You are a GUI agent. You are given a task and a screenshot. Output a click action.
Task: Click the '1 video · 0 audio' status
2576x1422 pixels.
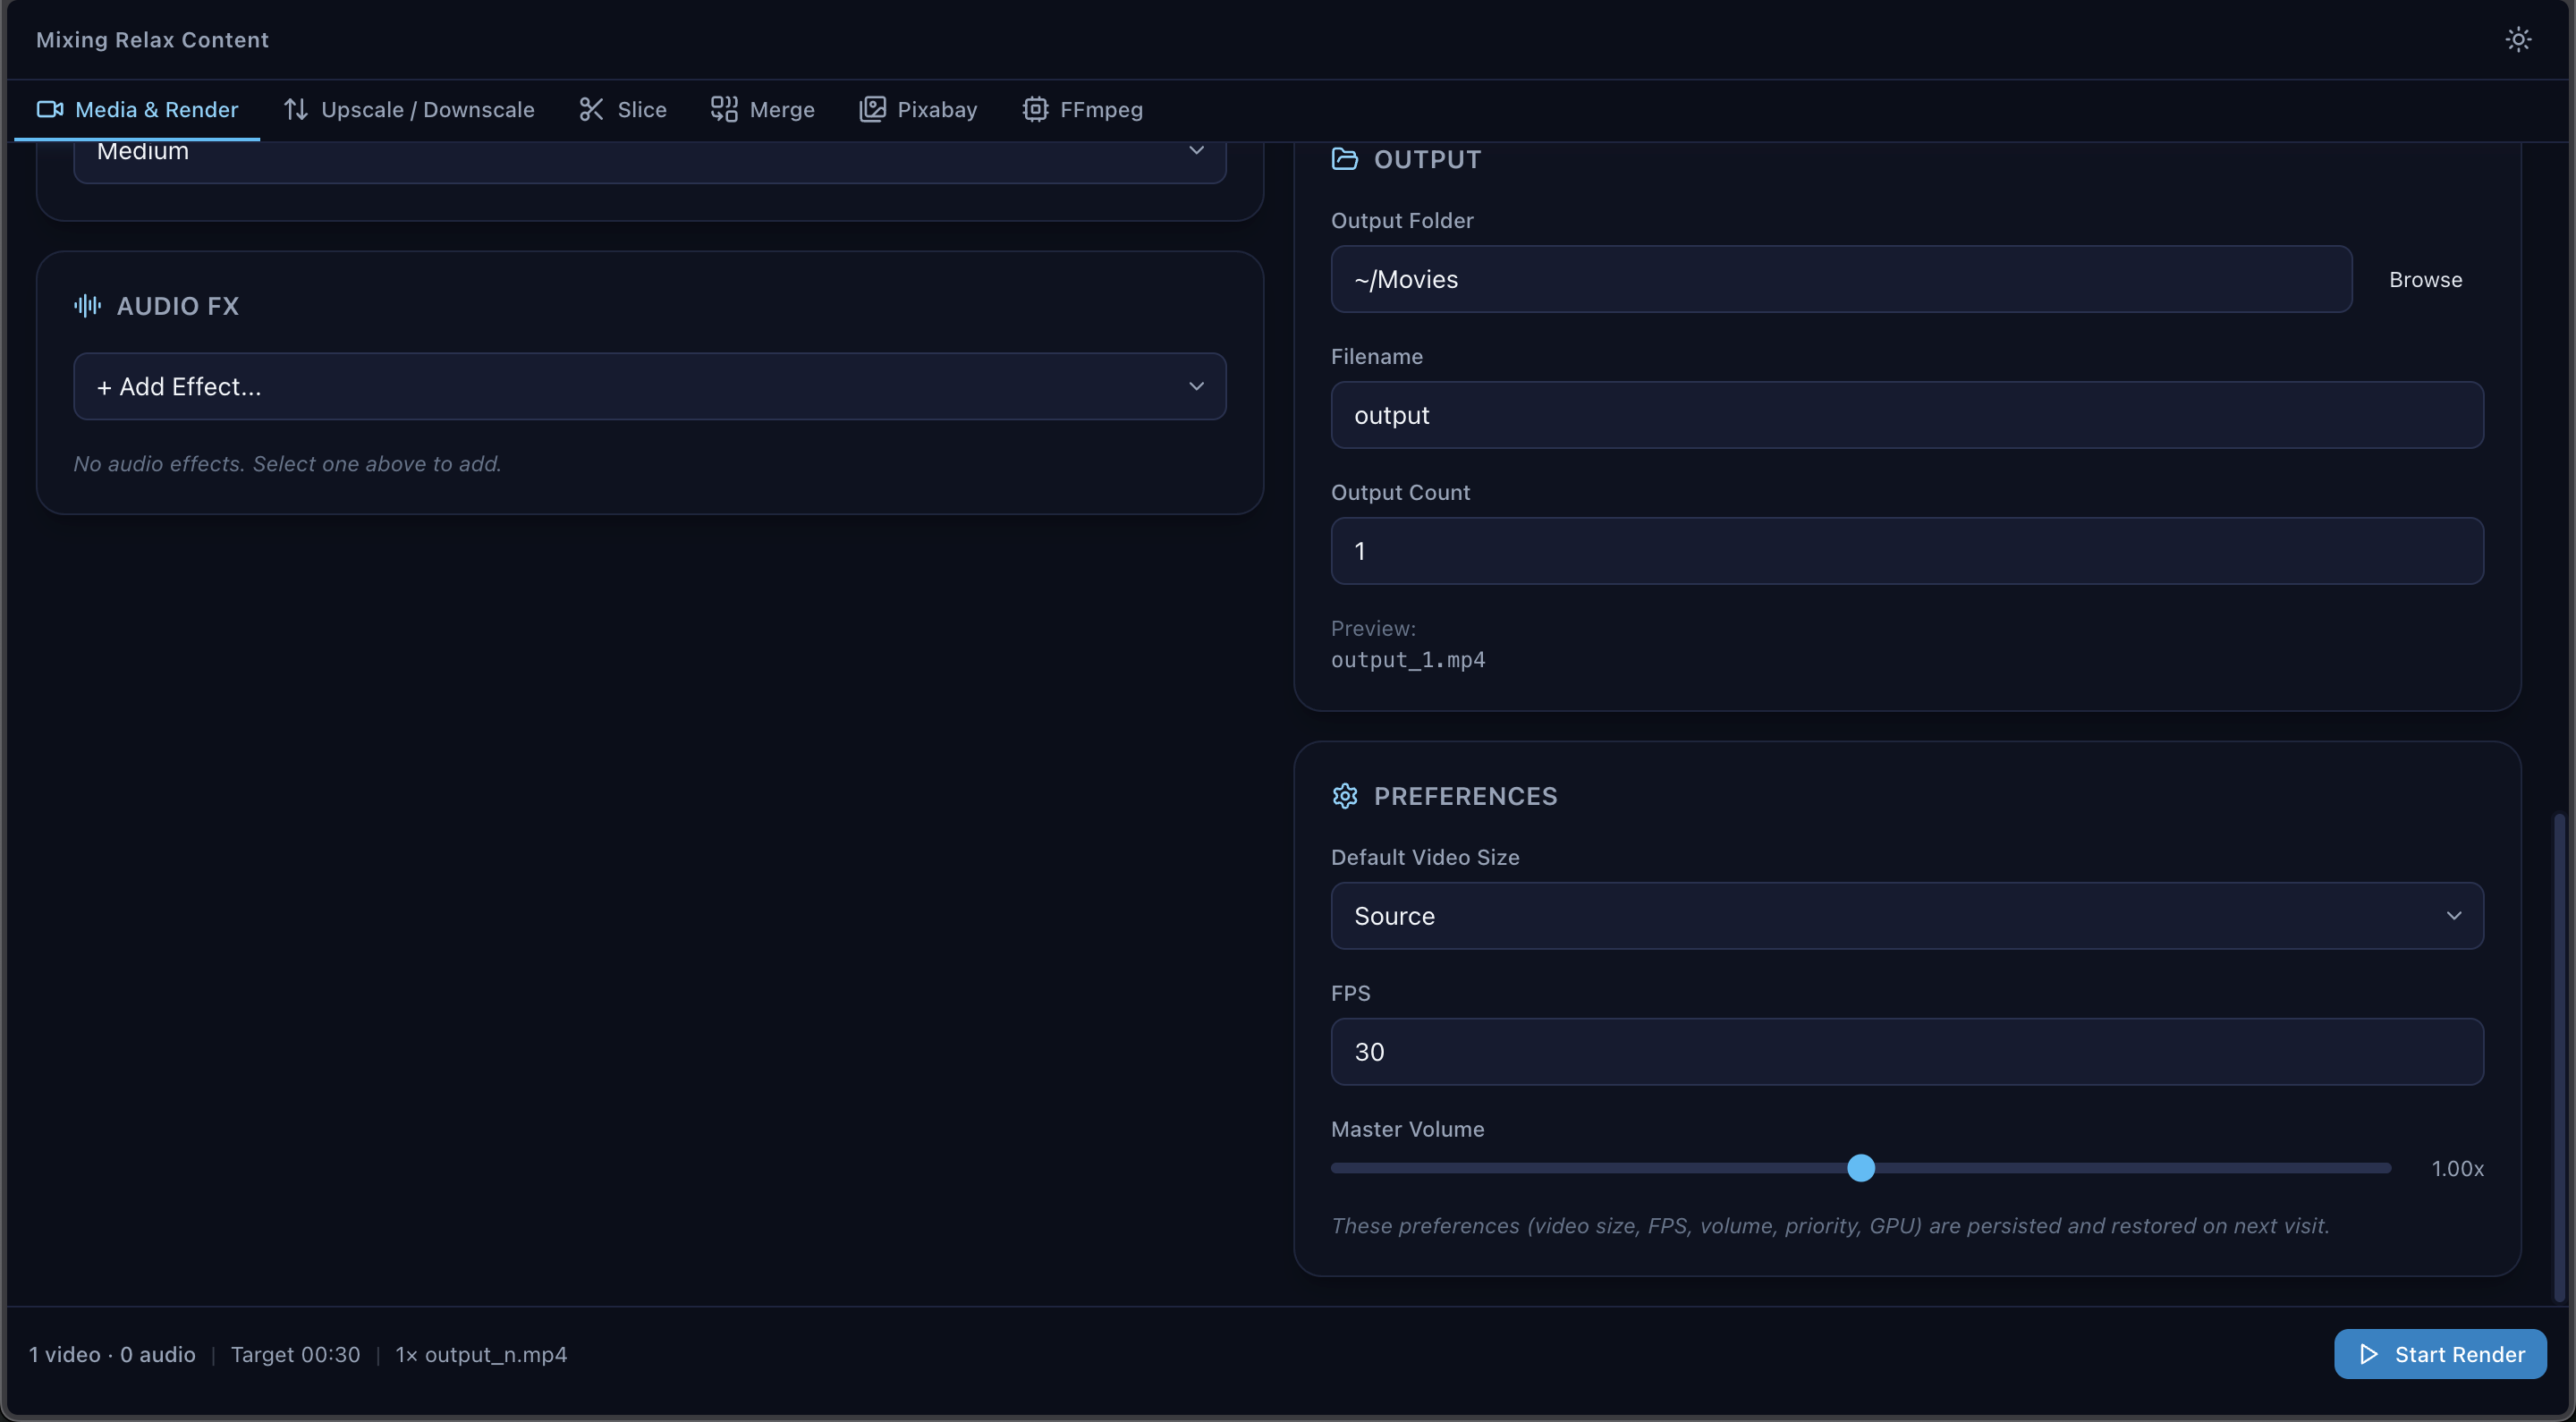coord(112,1354)
